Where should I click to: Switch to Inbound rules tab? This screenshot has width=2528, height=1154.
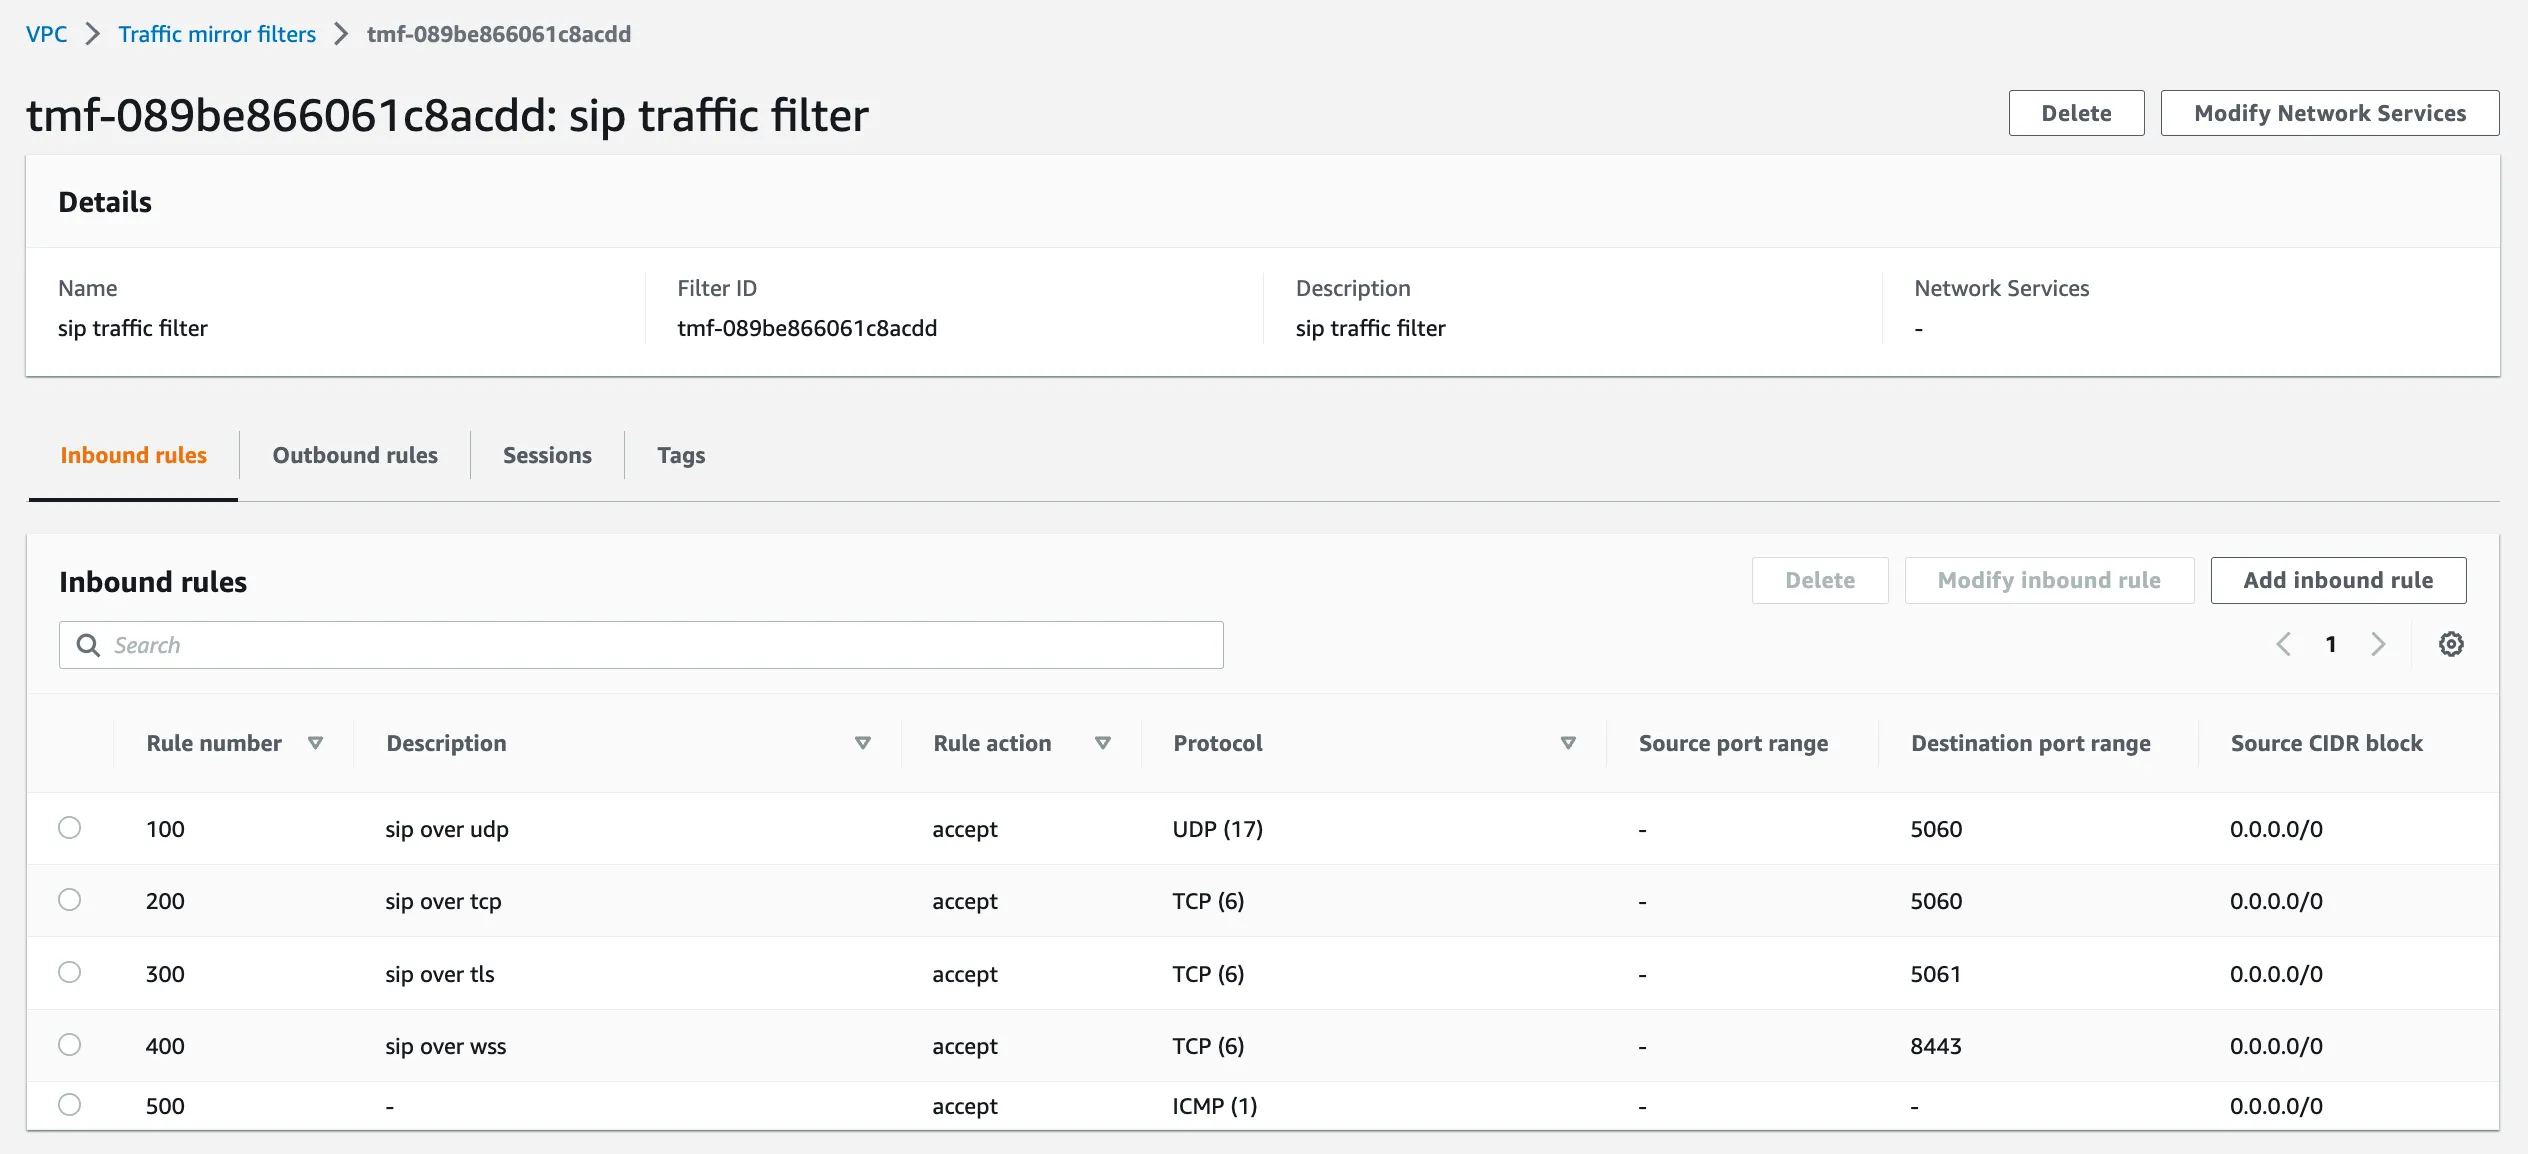pyautogui.click(x=133, y=455)
